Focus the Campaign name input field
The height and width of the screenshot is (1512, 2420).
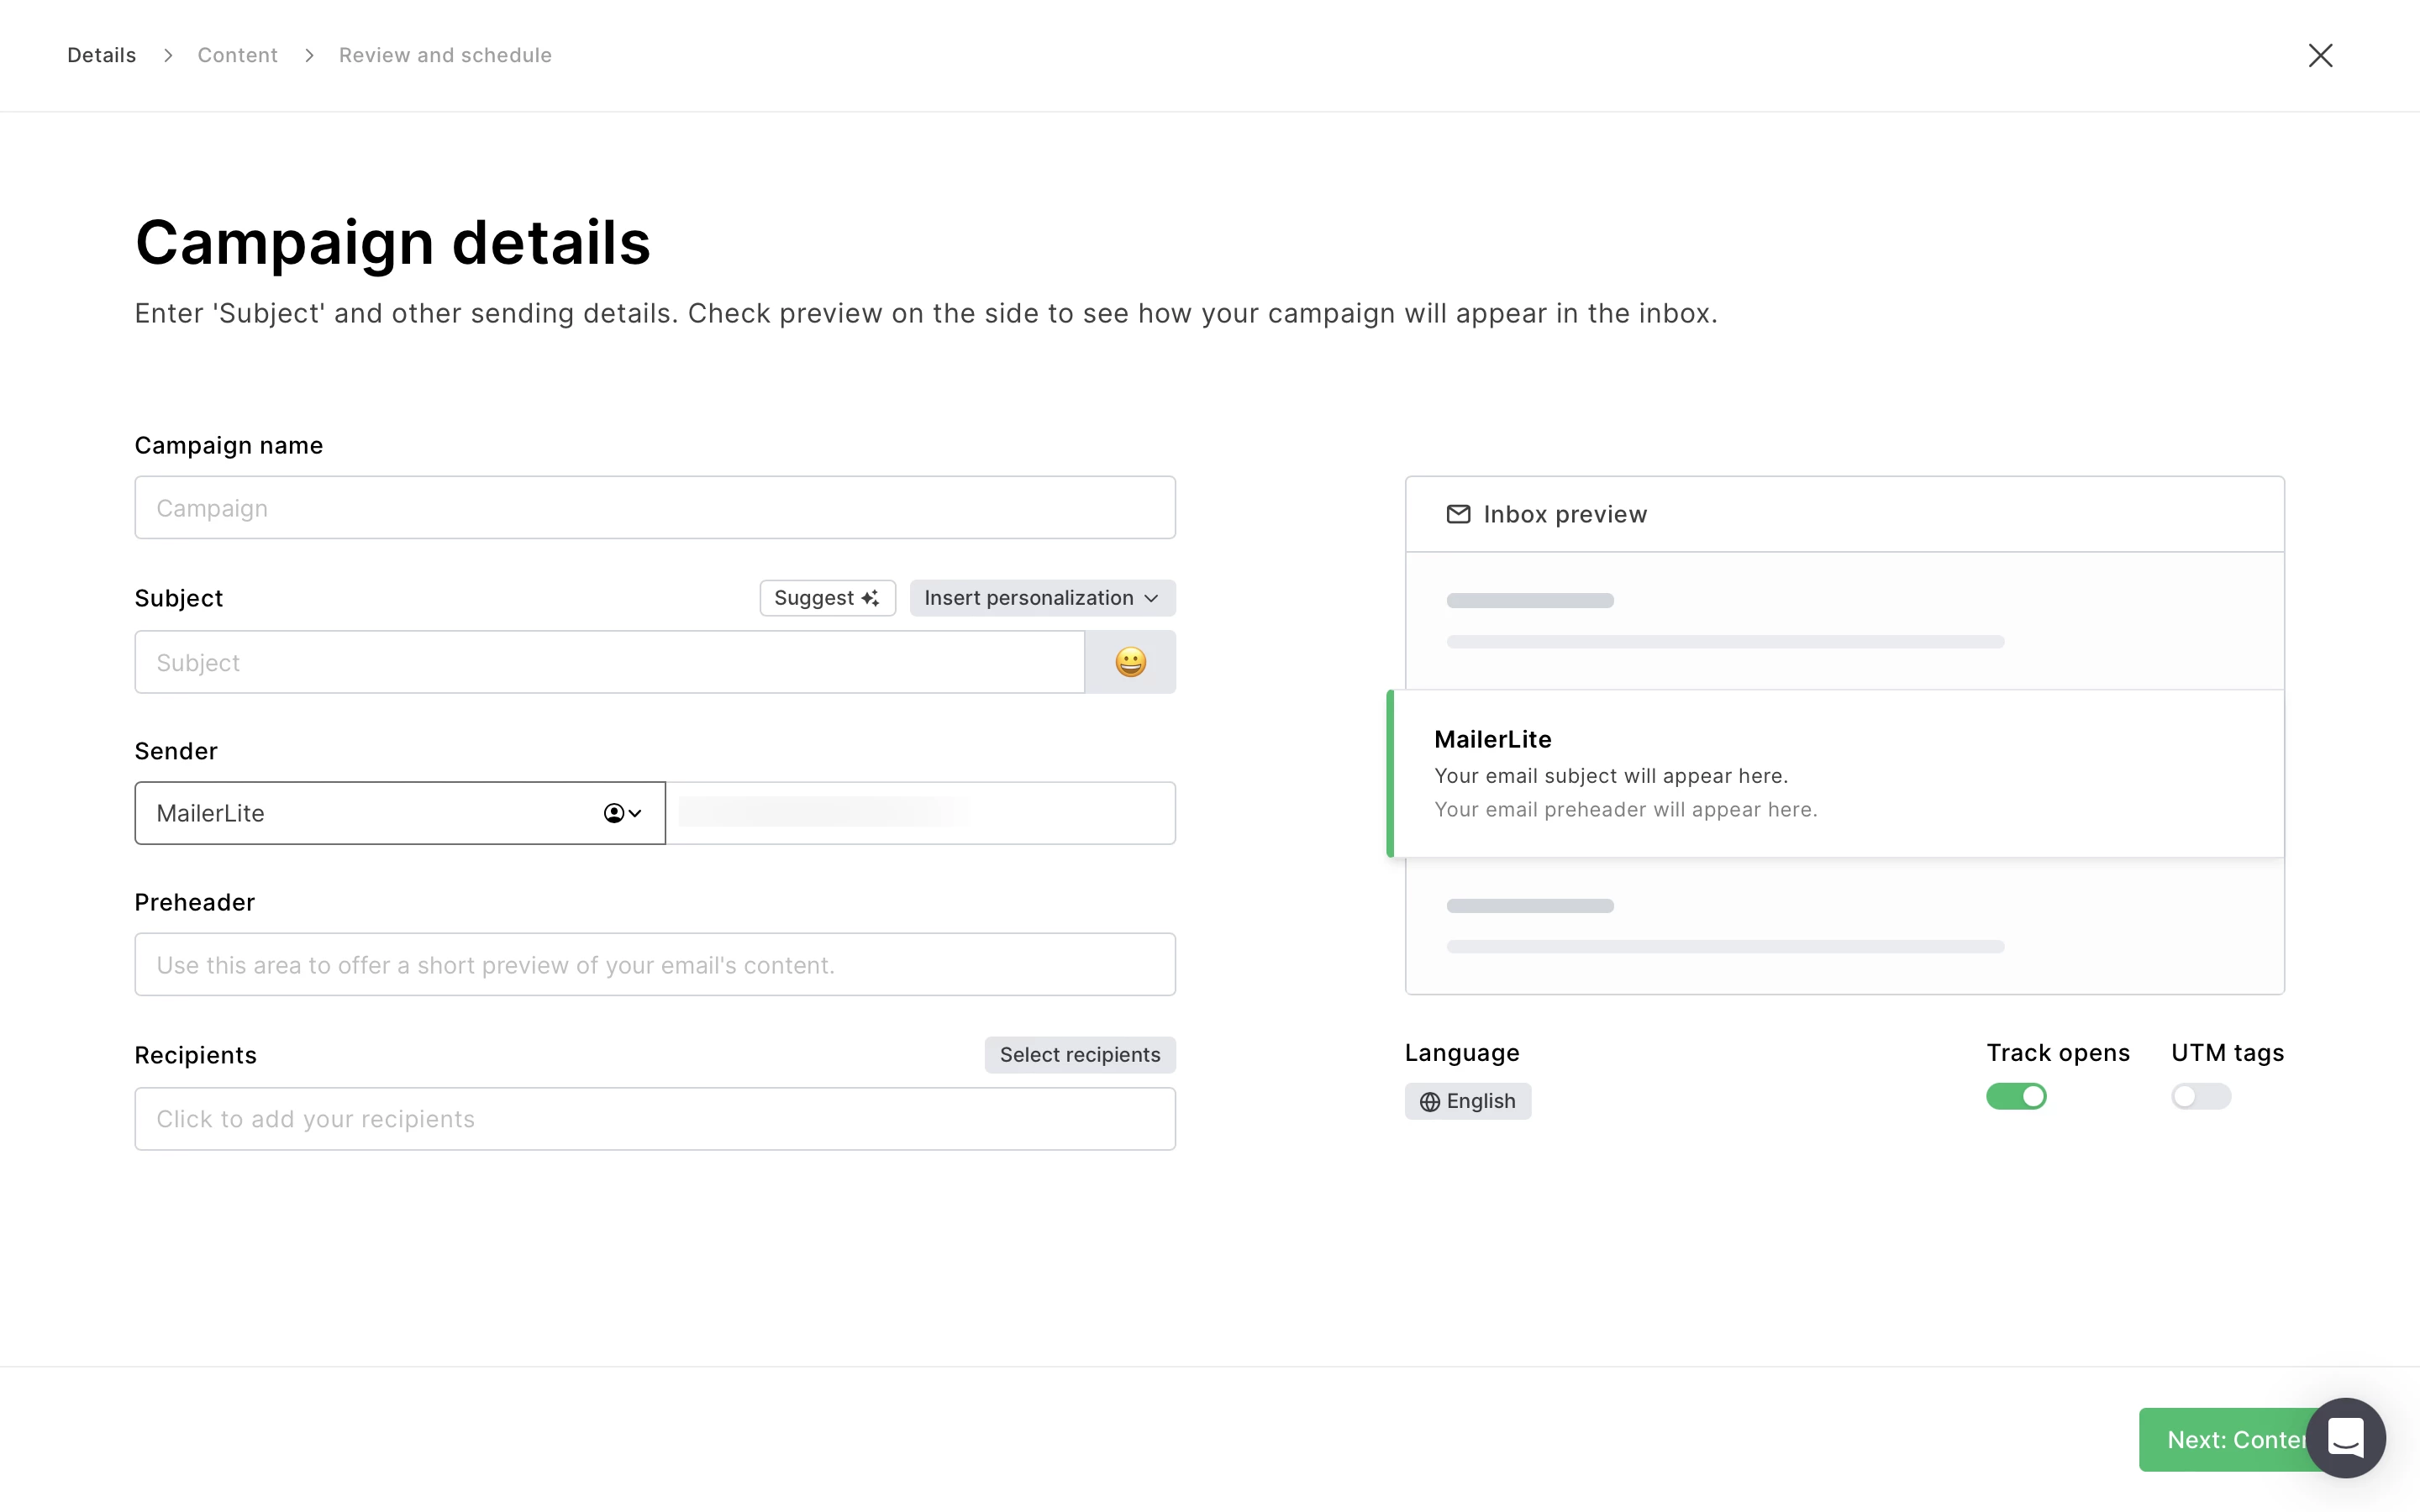click(x=655, y=508)
